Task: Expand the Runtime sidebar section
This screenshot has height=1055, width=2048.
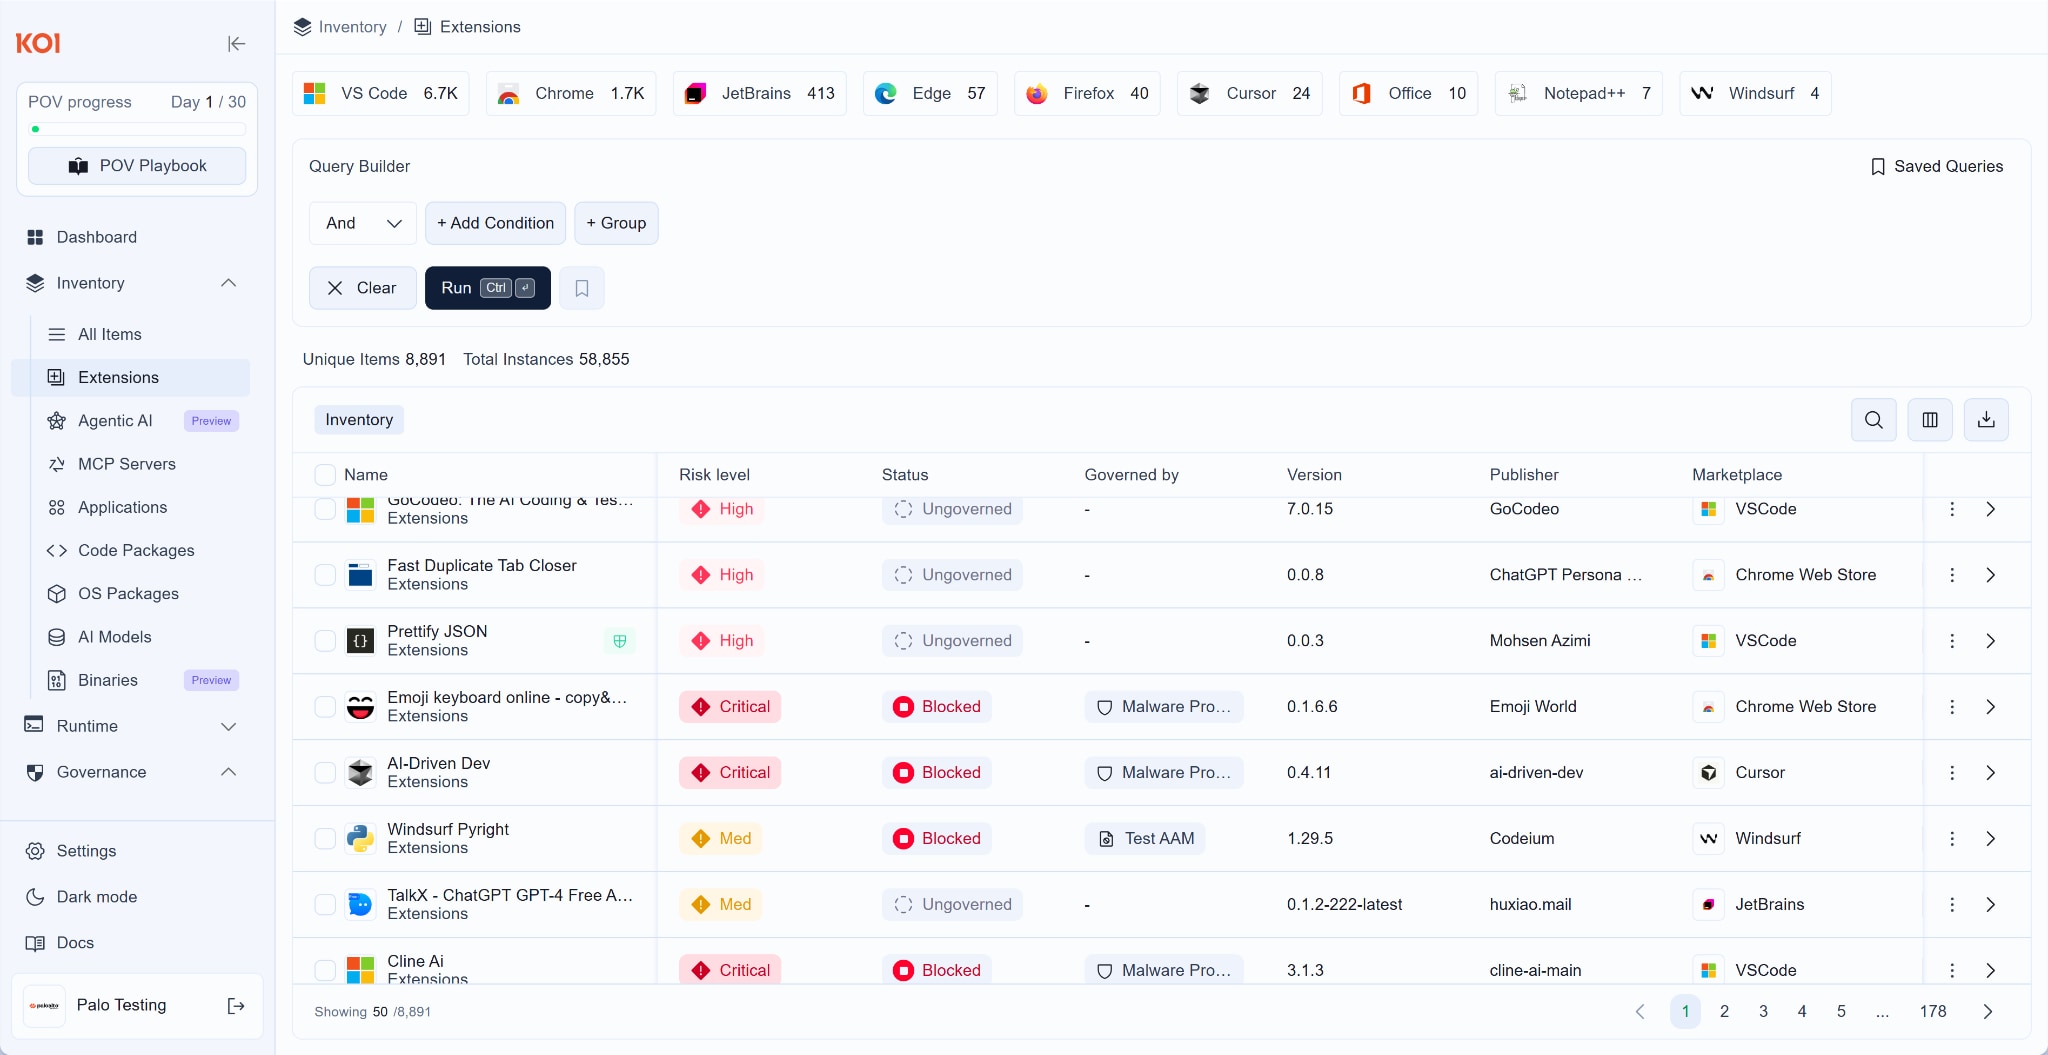Action: [x=228, y=726]
